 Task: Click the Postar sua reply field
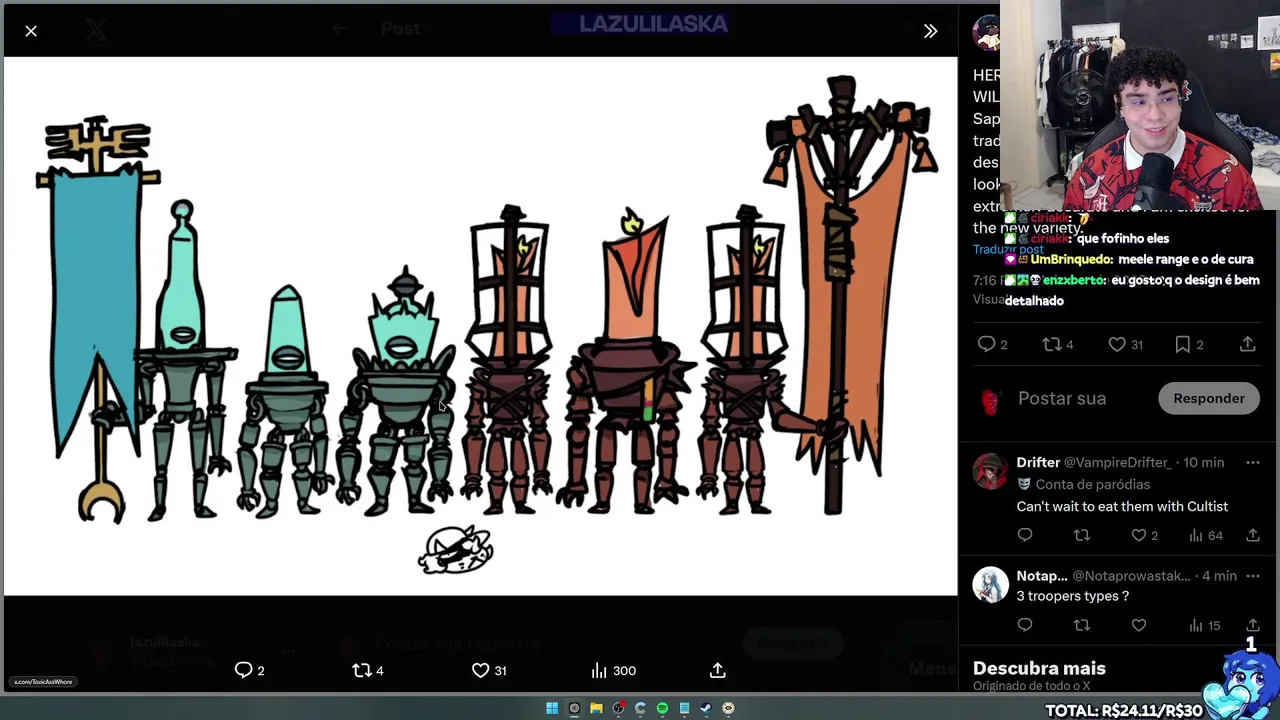[1062, 398]
